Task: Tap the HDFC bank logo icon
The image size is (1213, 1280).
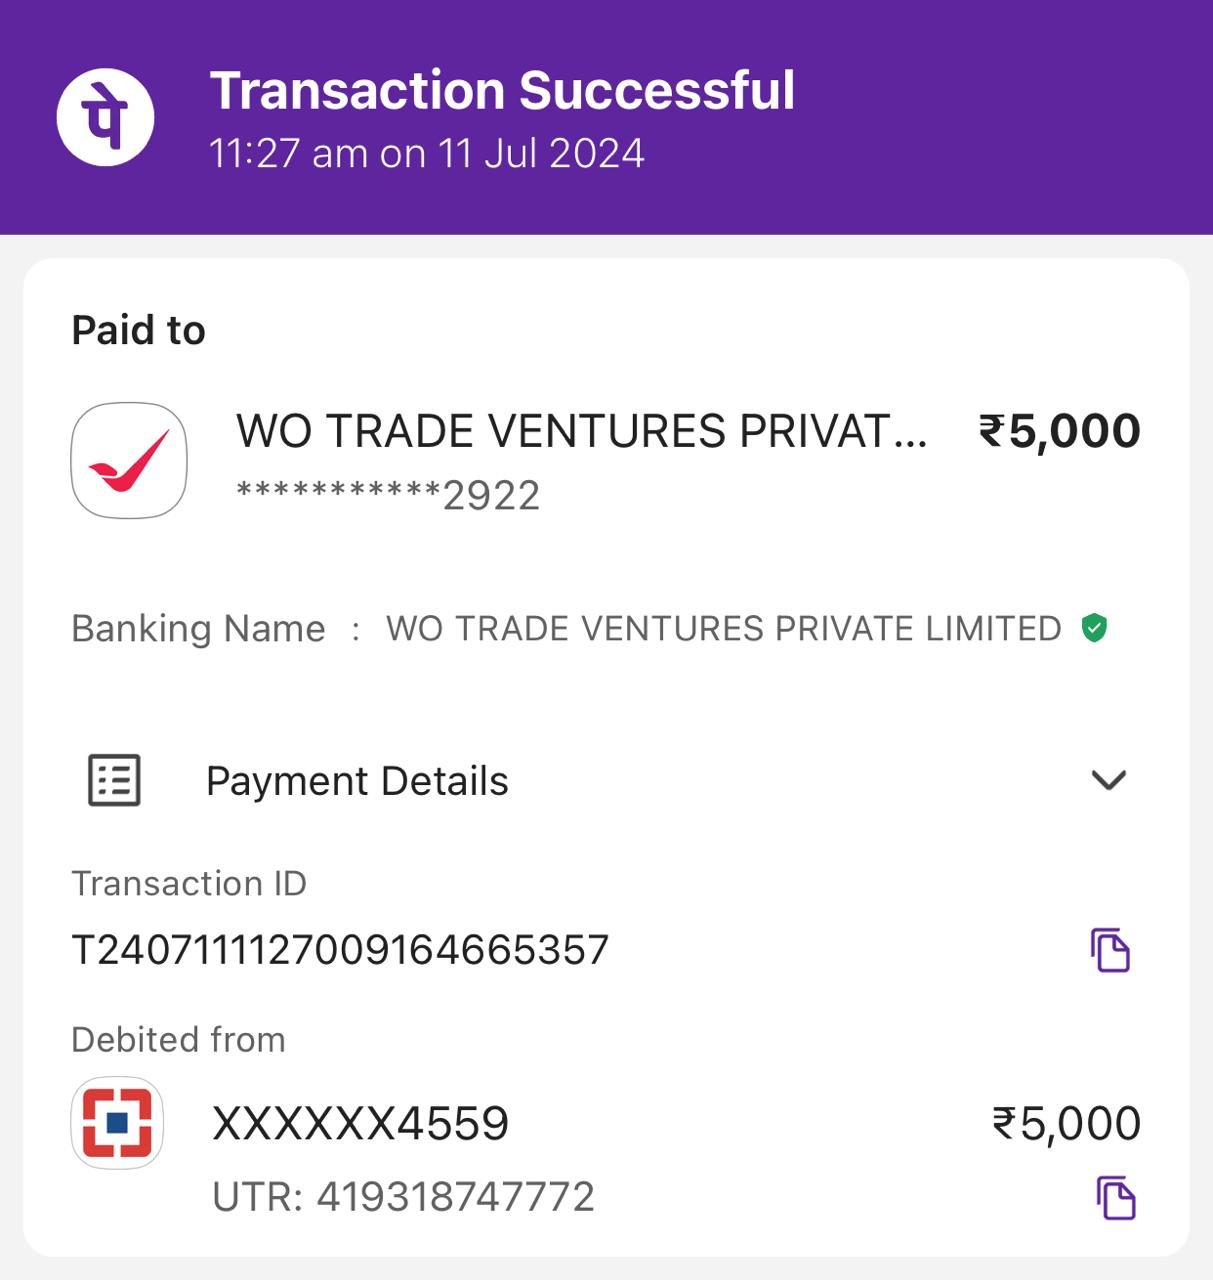Action: click(x=117, y=1123)
